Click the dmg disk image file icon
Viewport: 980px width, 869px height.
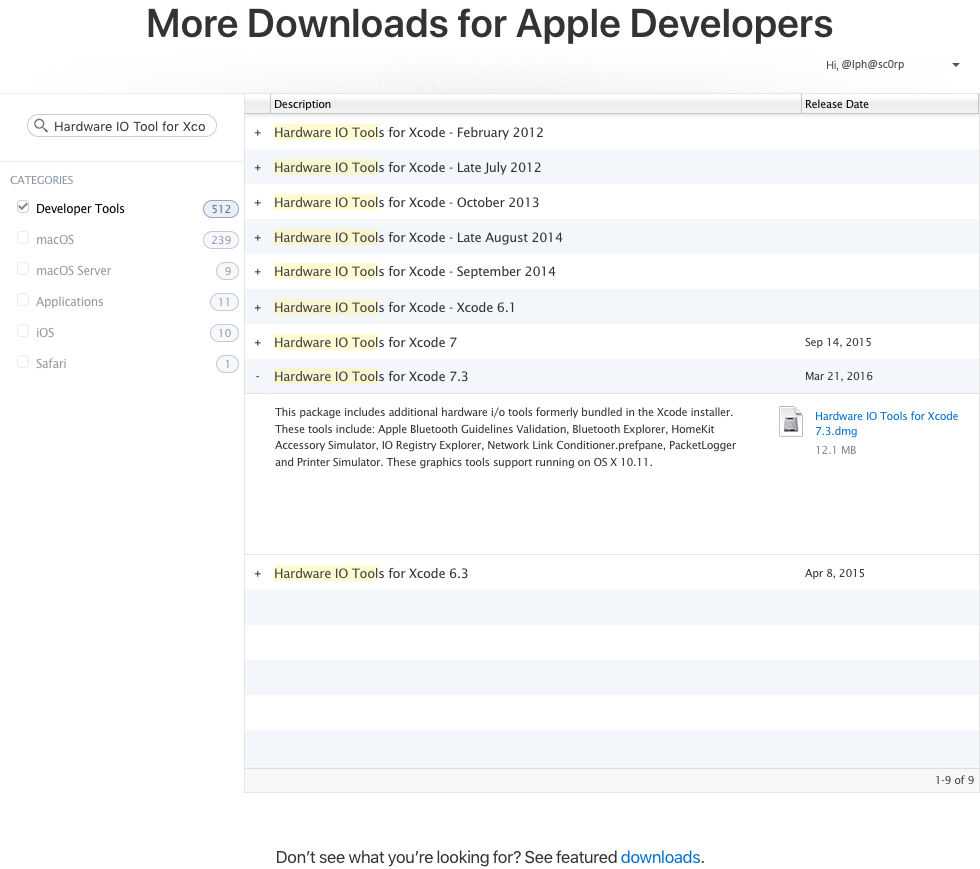click(791, 421)
